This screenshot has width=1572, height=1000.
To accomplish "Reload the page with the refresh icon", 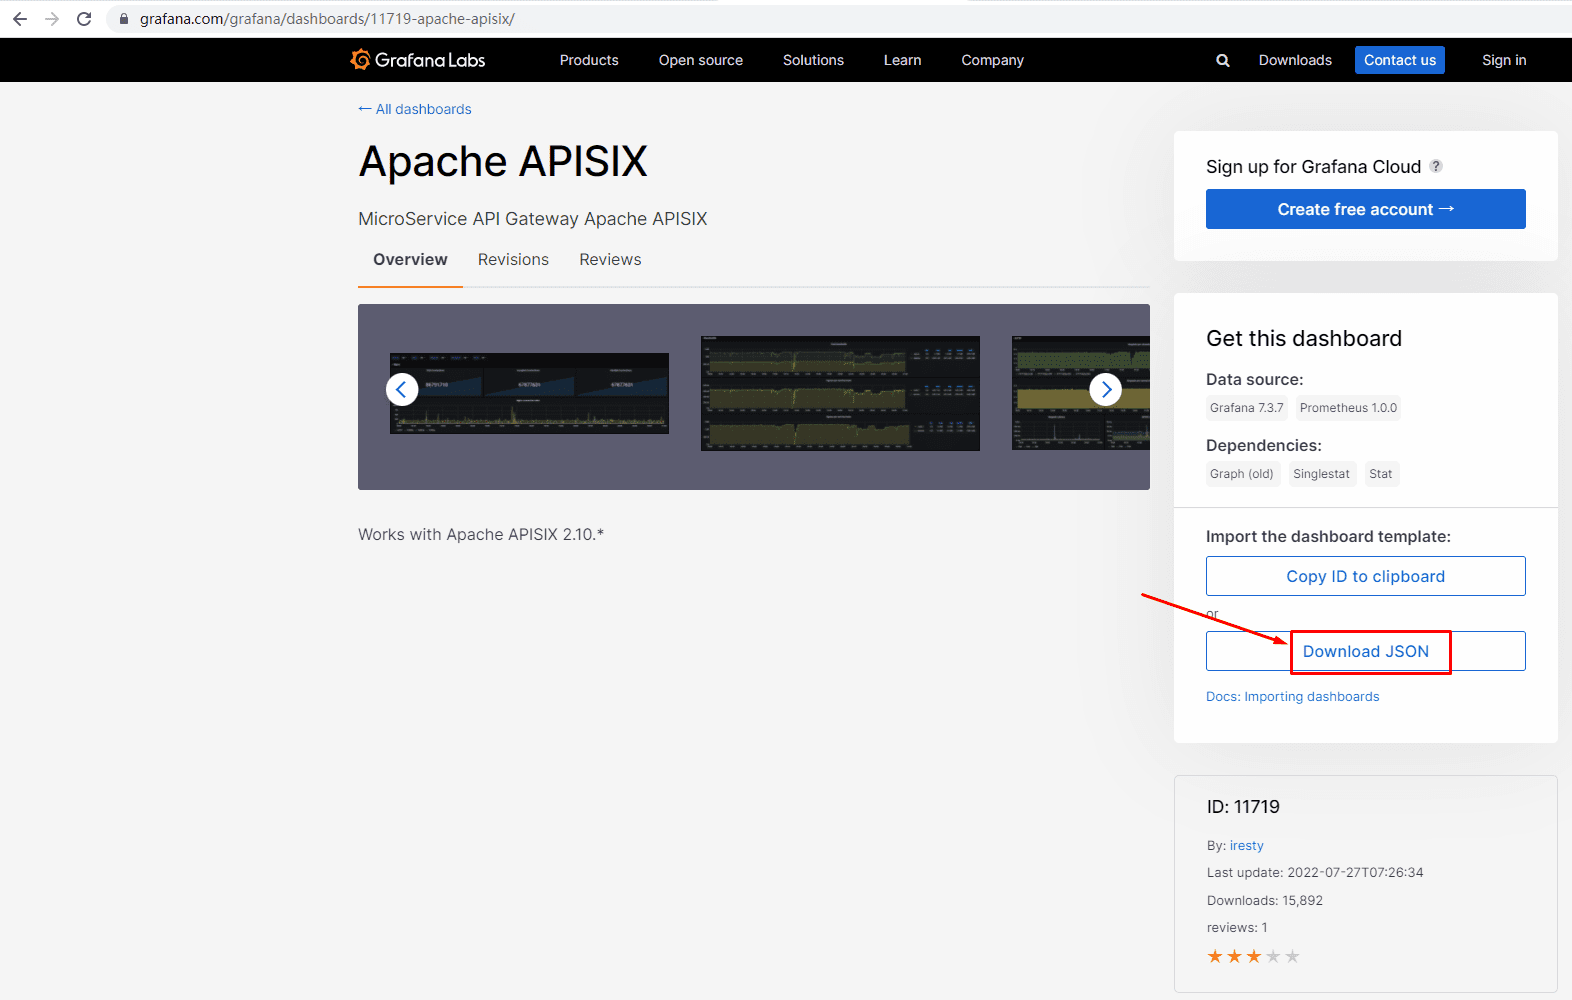I will (84, 19).
